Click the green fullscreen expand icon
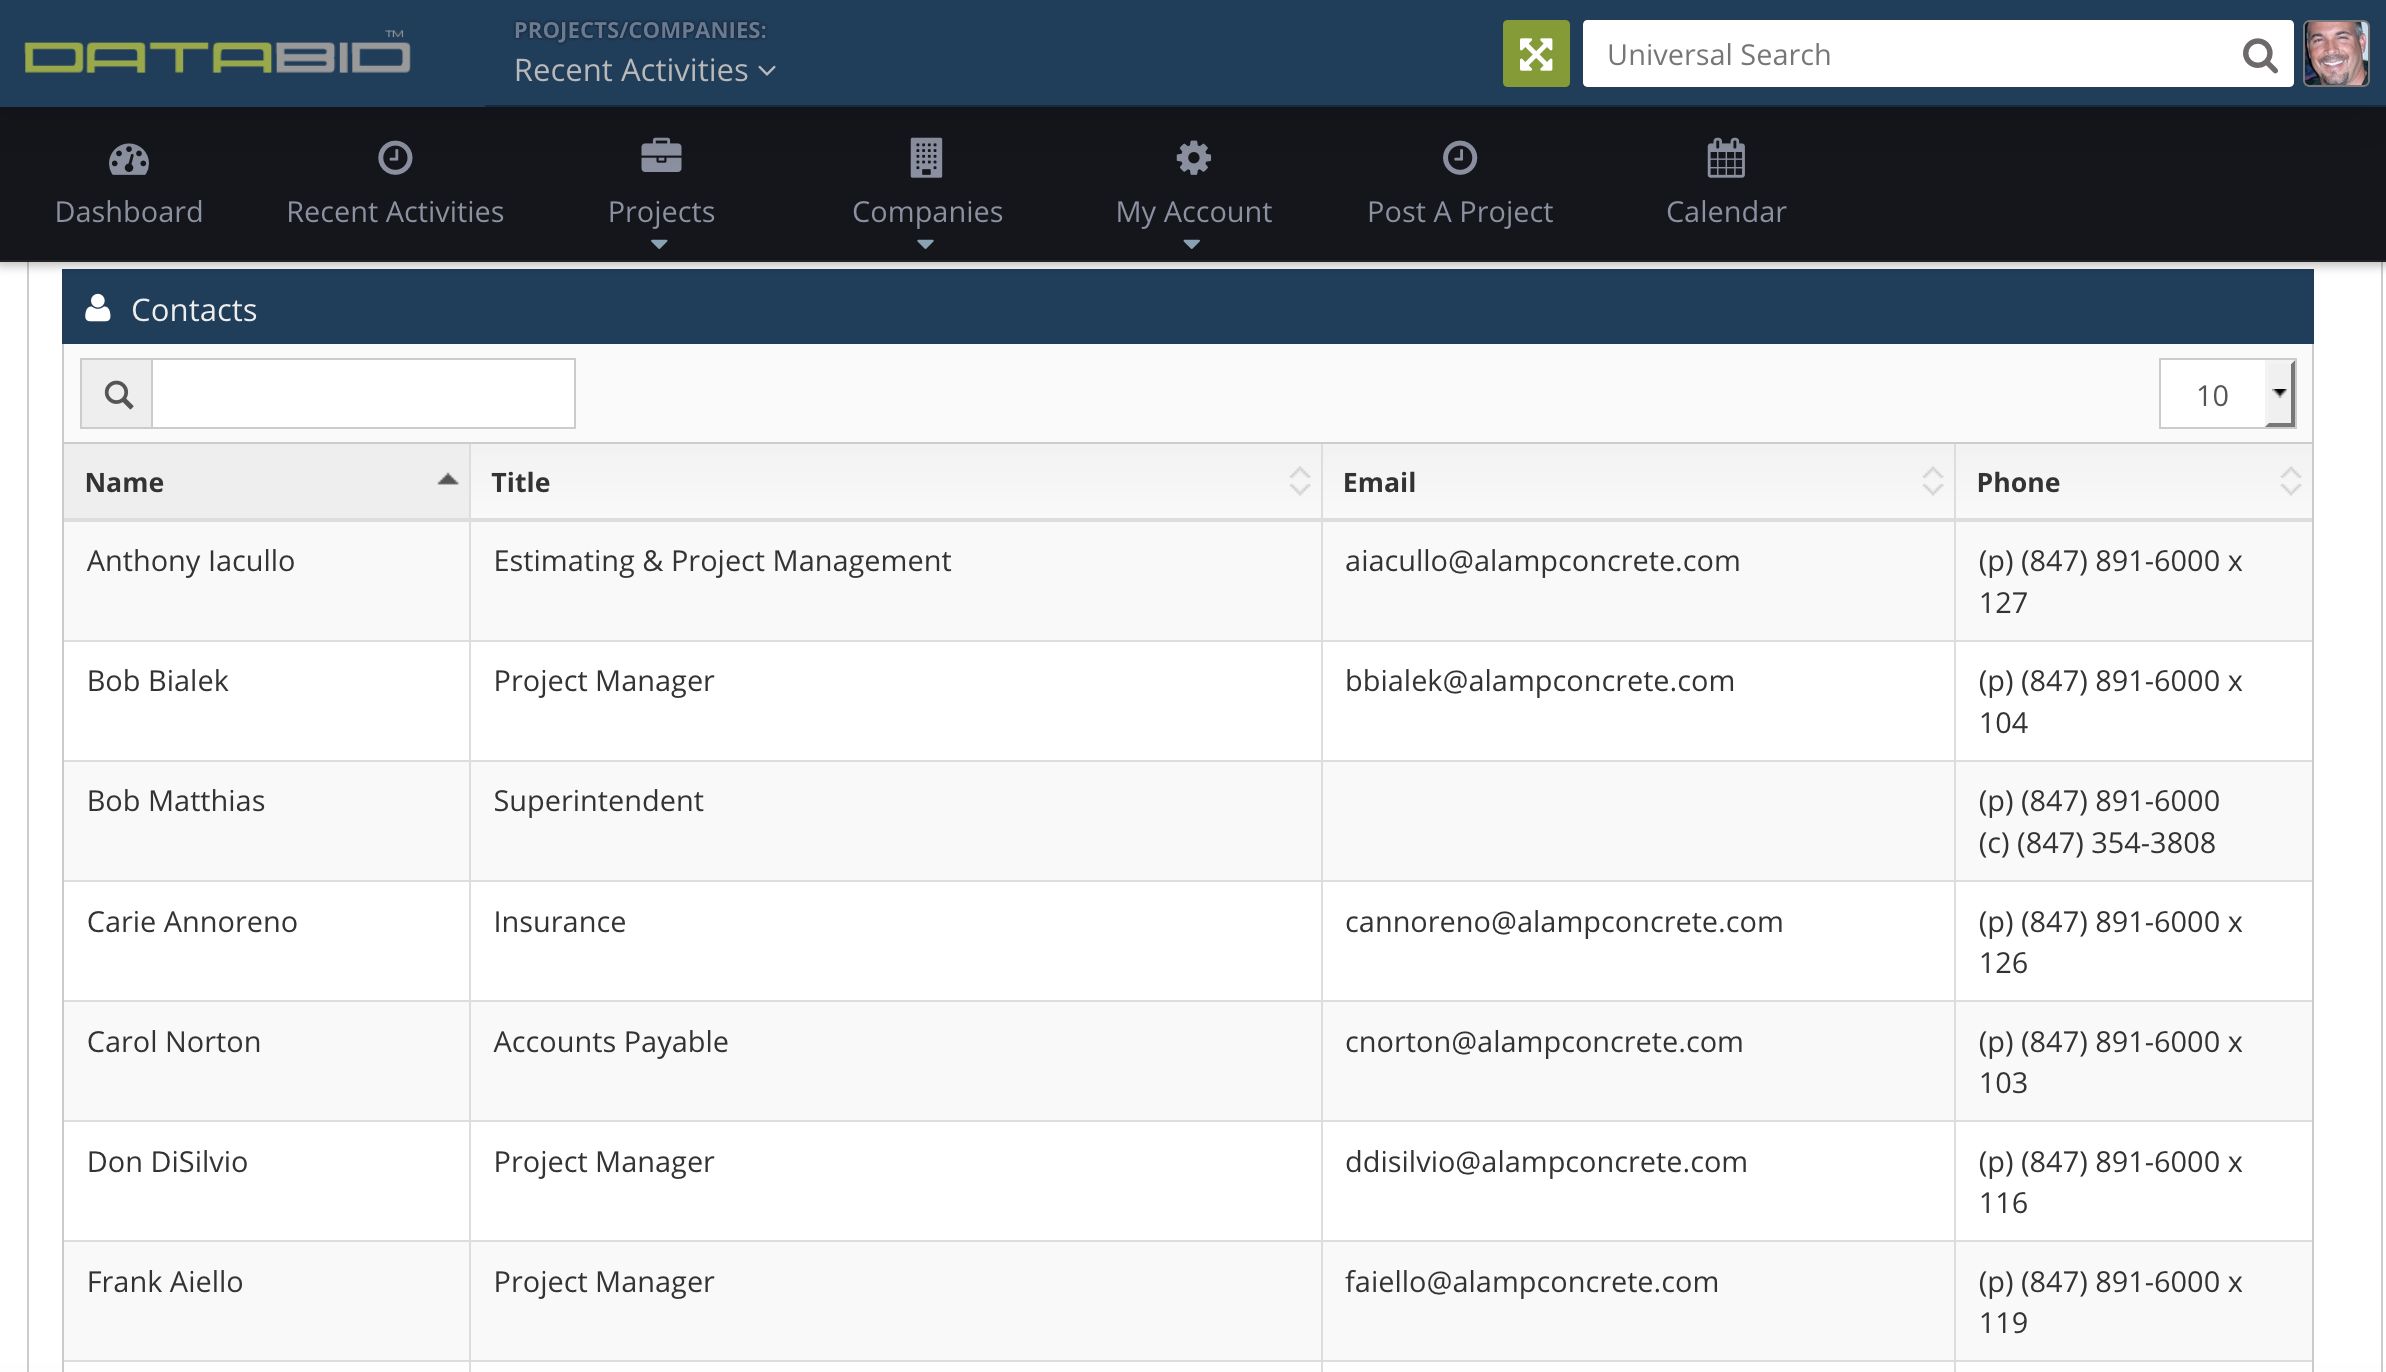Image resolution: width=2386 pixels, height=1372 pixels. tap(1536, 54)
